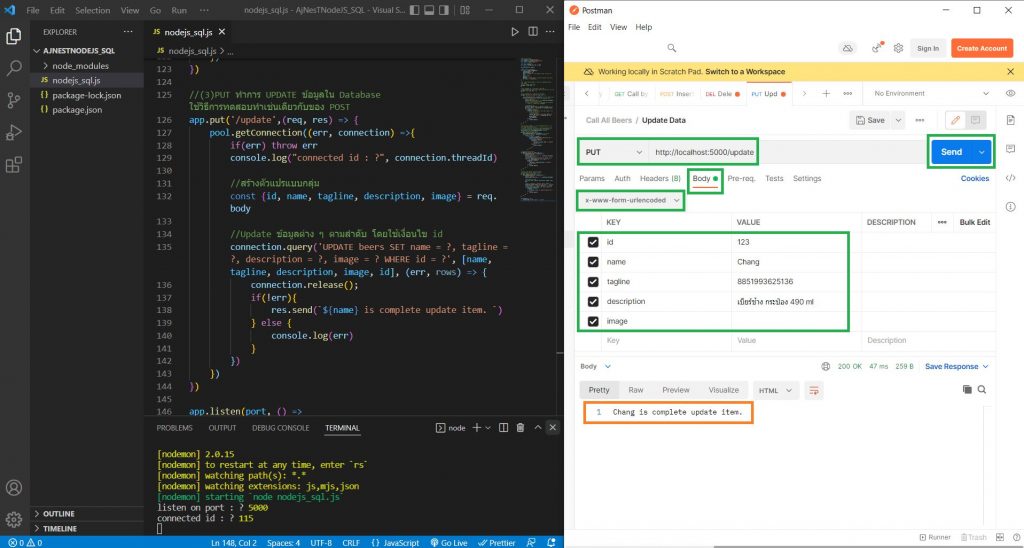
Task: Click the Switch to a Workspace link
Action: 745,71
